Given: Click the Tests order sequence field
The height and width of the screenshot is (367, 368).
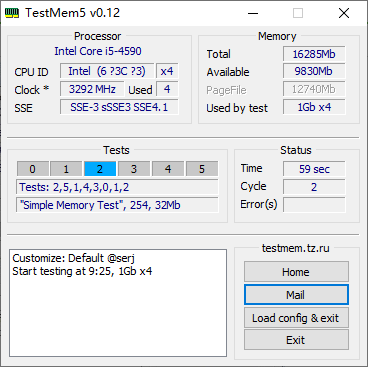Looking at the screenshot, I should point(117,187).
